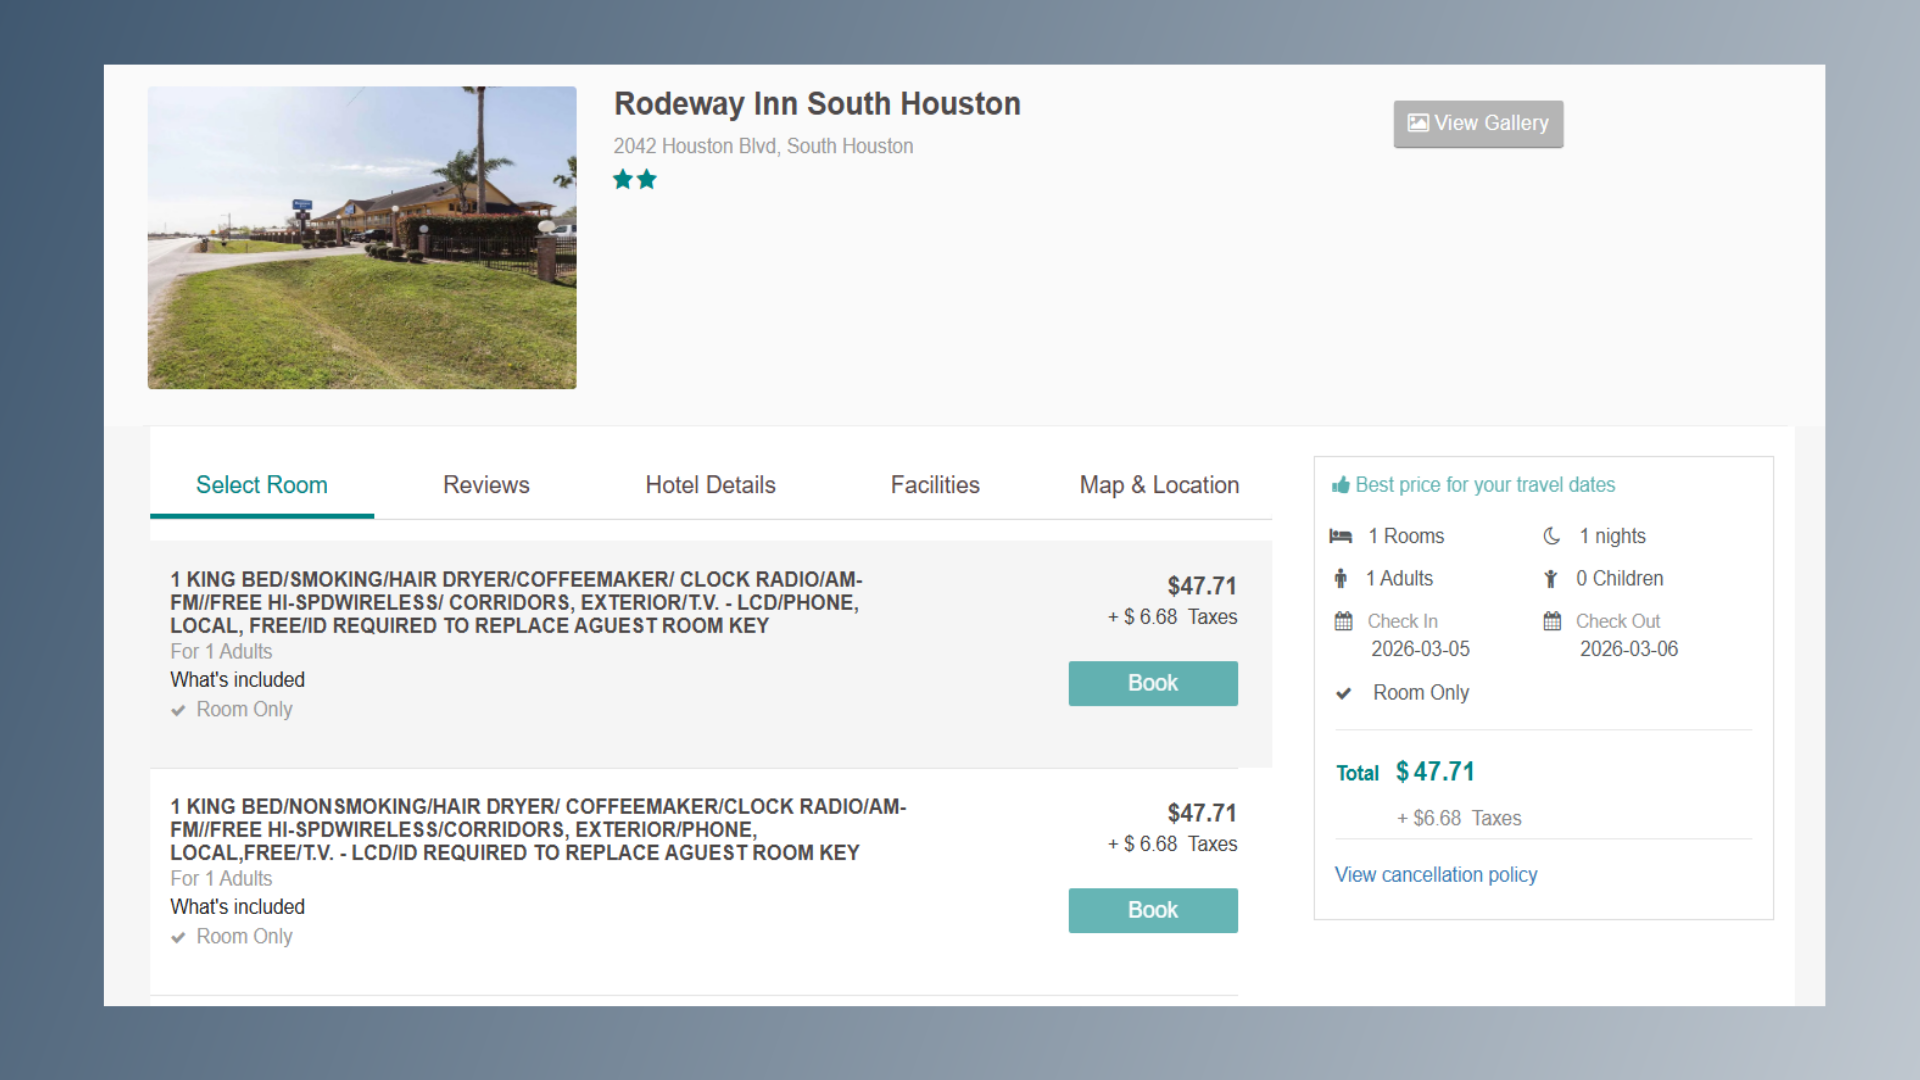
Task: Open the Reviews tab
Action: point(486,485)
